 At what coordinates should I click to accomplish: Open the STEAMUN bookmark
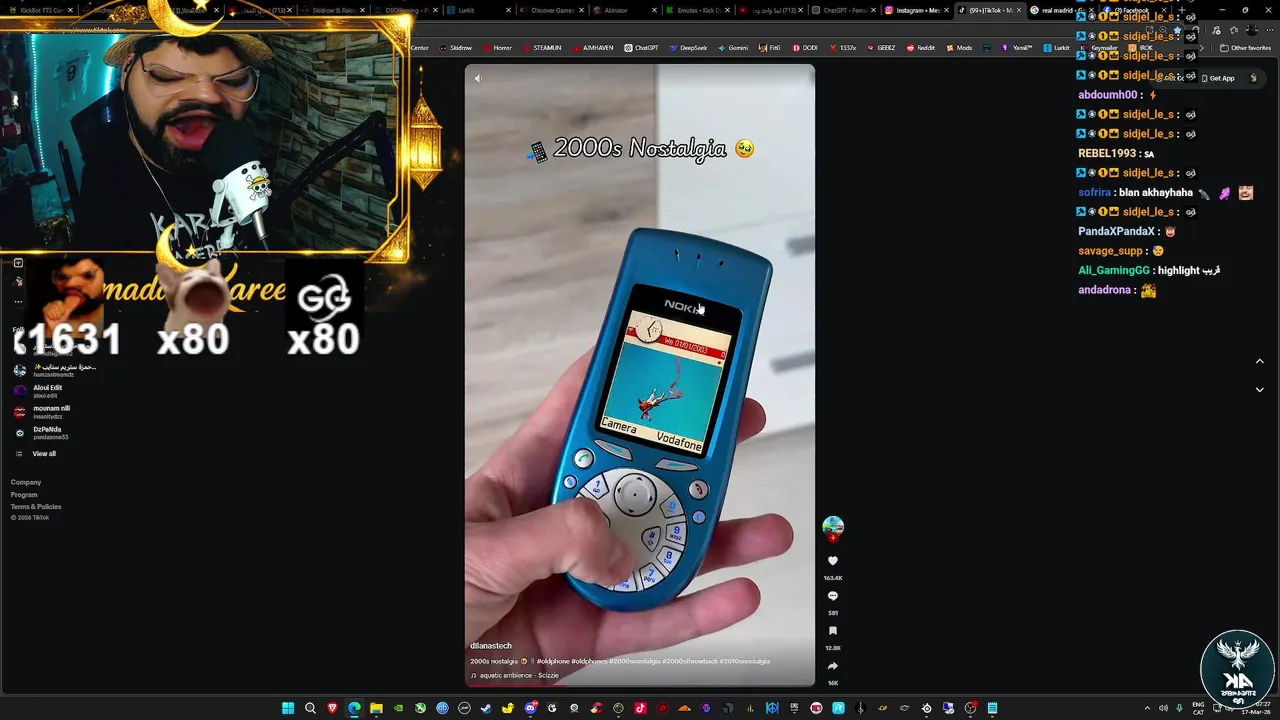point(542,48)
